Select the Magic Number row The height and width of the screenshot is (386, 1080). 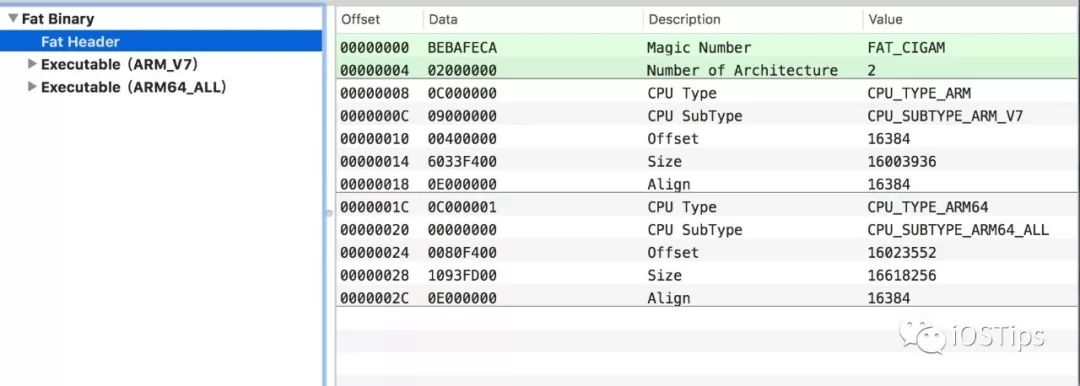coord(707,48)
